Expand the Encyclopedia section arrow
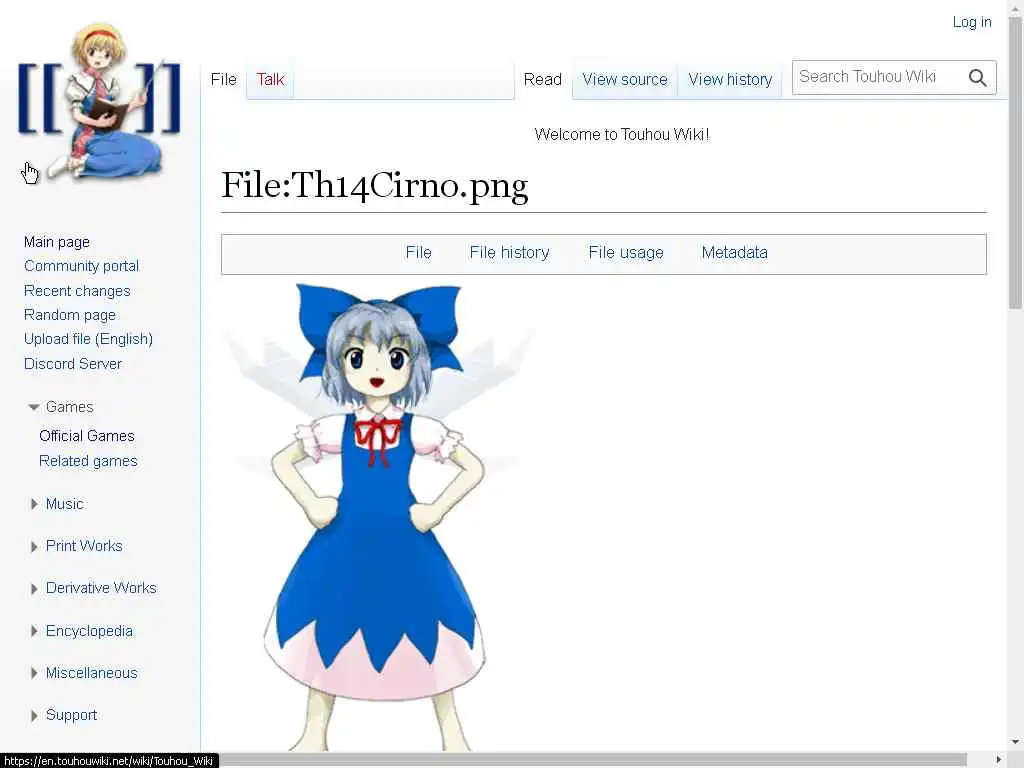 point(34,631)
